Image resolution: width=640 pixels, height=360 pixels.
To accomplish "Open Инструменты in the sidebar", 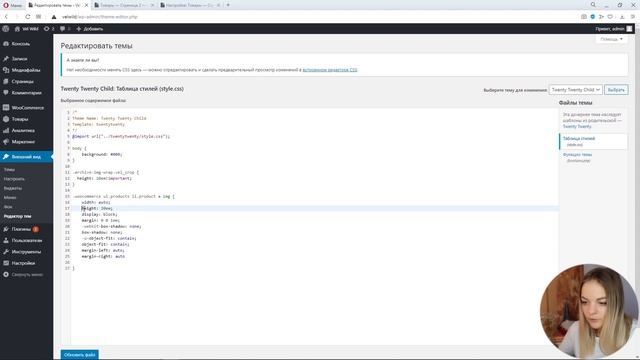I will [27, 252].
